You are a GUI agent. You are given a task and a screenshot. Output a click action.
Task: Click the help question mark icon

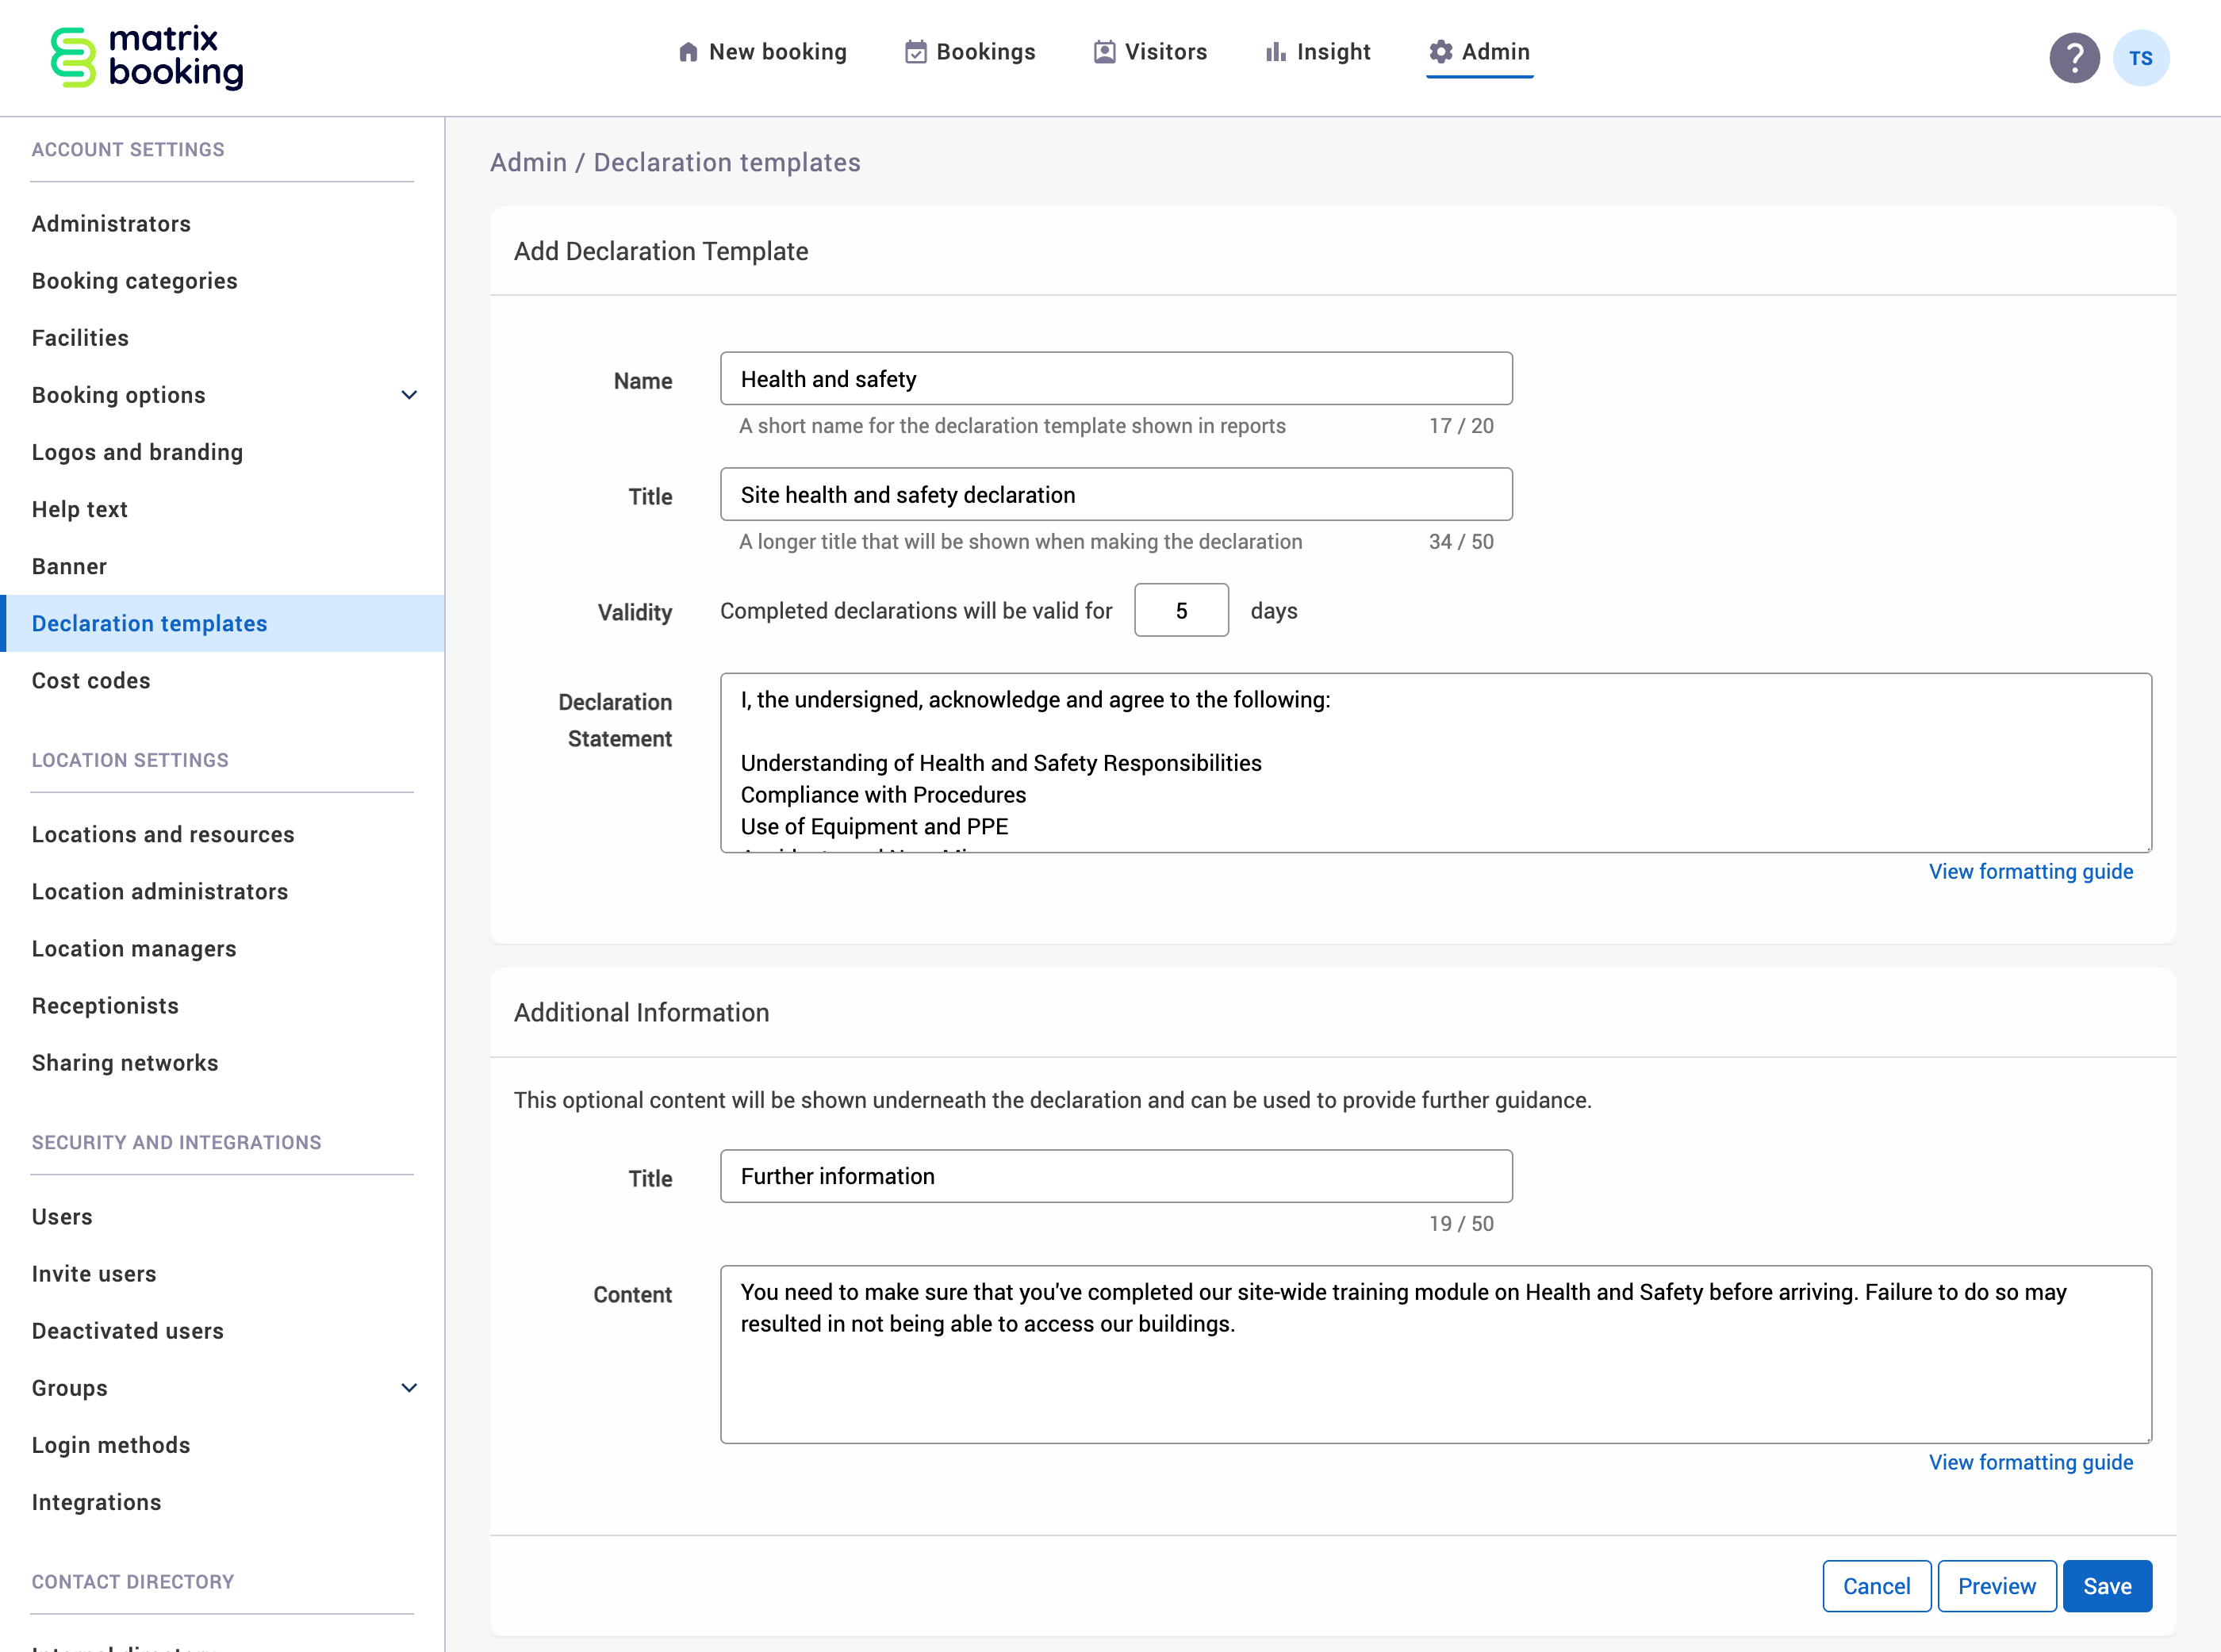pos(2074,57)
